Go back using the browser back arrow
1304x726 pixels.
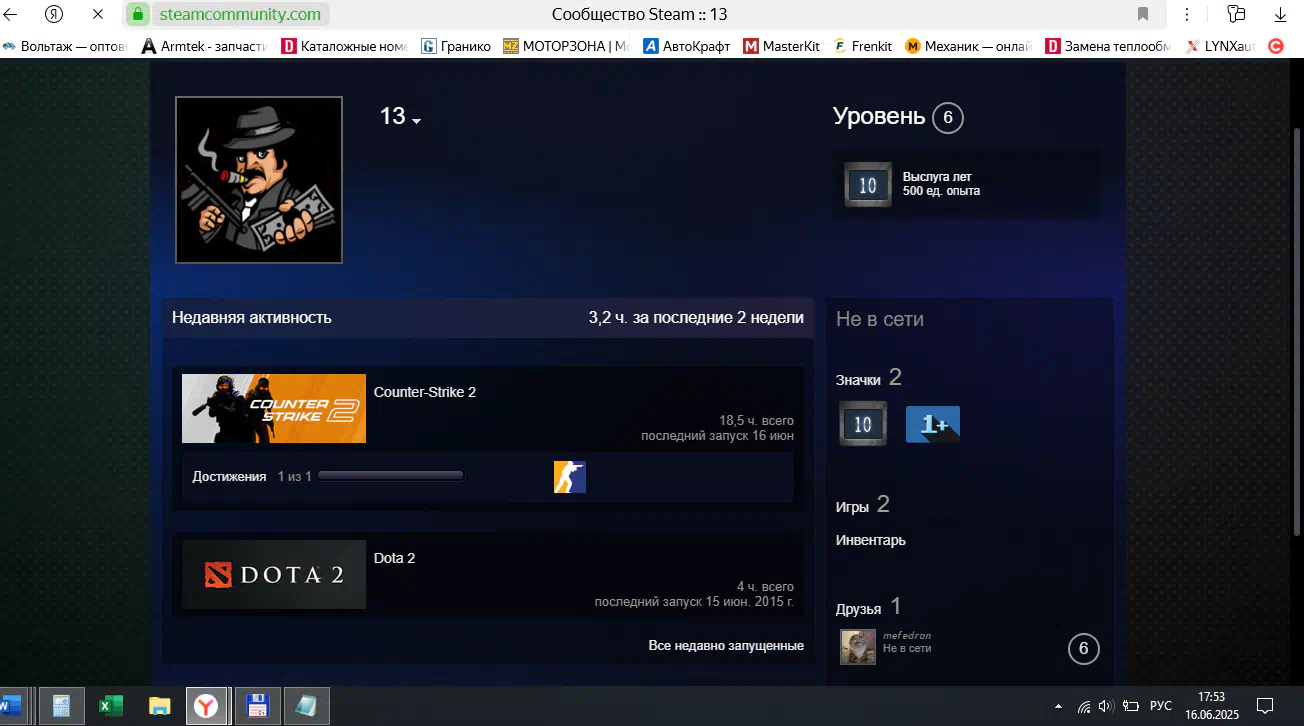click(12, 15)
